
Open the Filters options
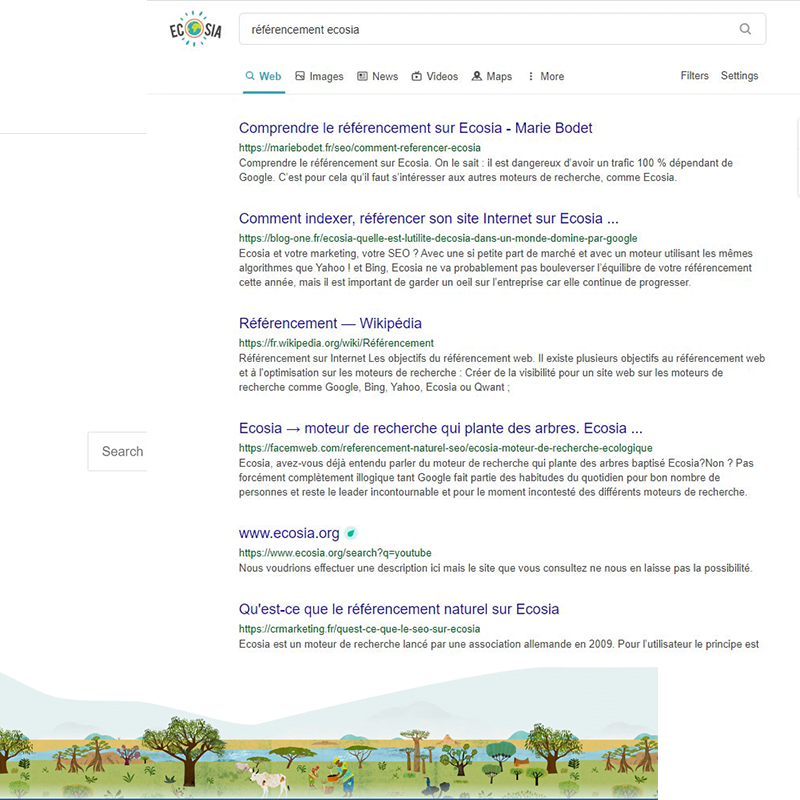point(694,76)
